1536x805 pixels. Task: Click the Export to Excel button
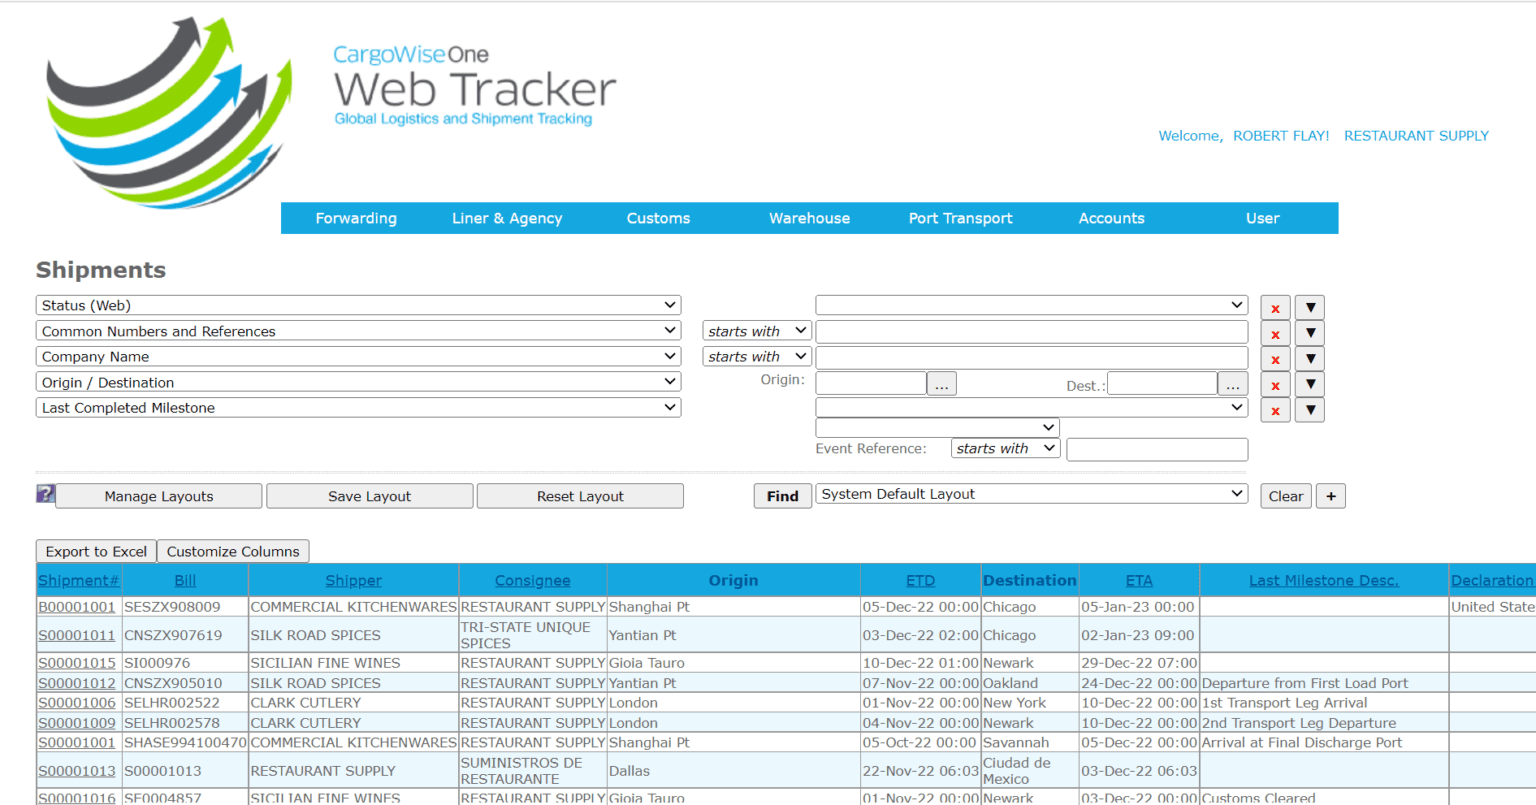[95, 551]
